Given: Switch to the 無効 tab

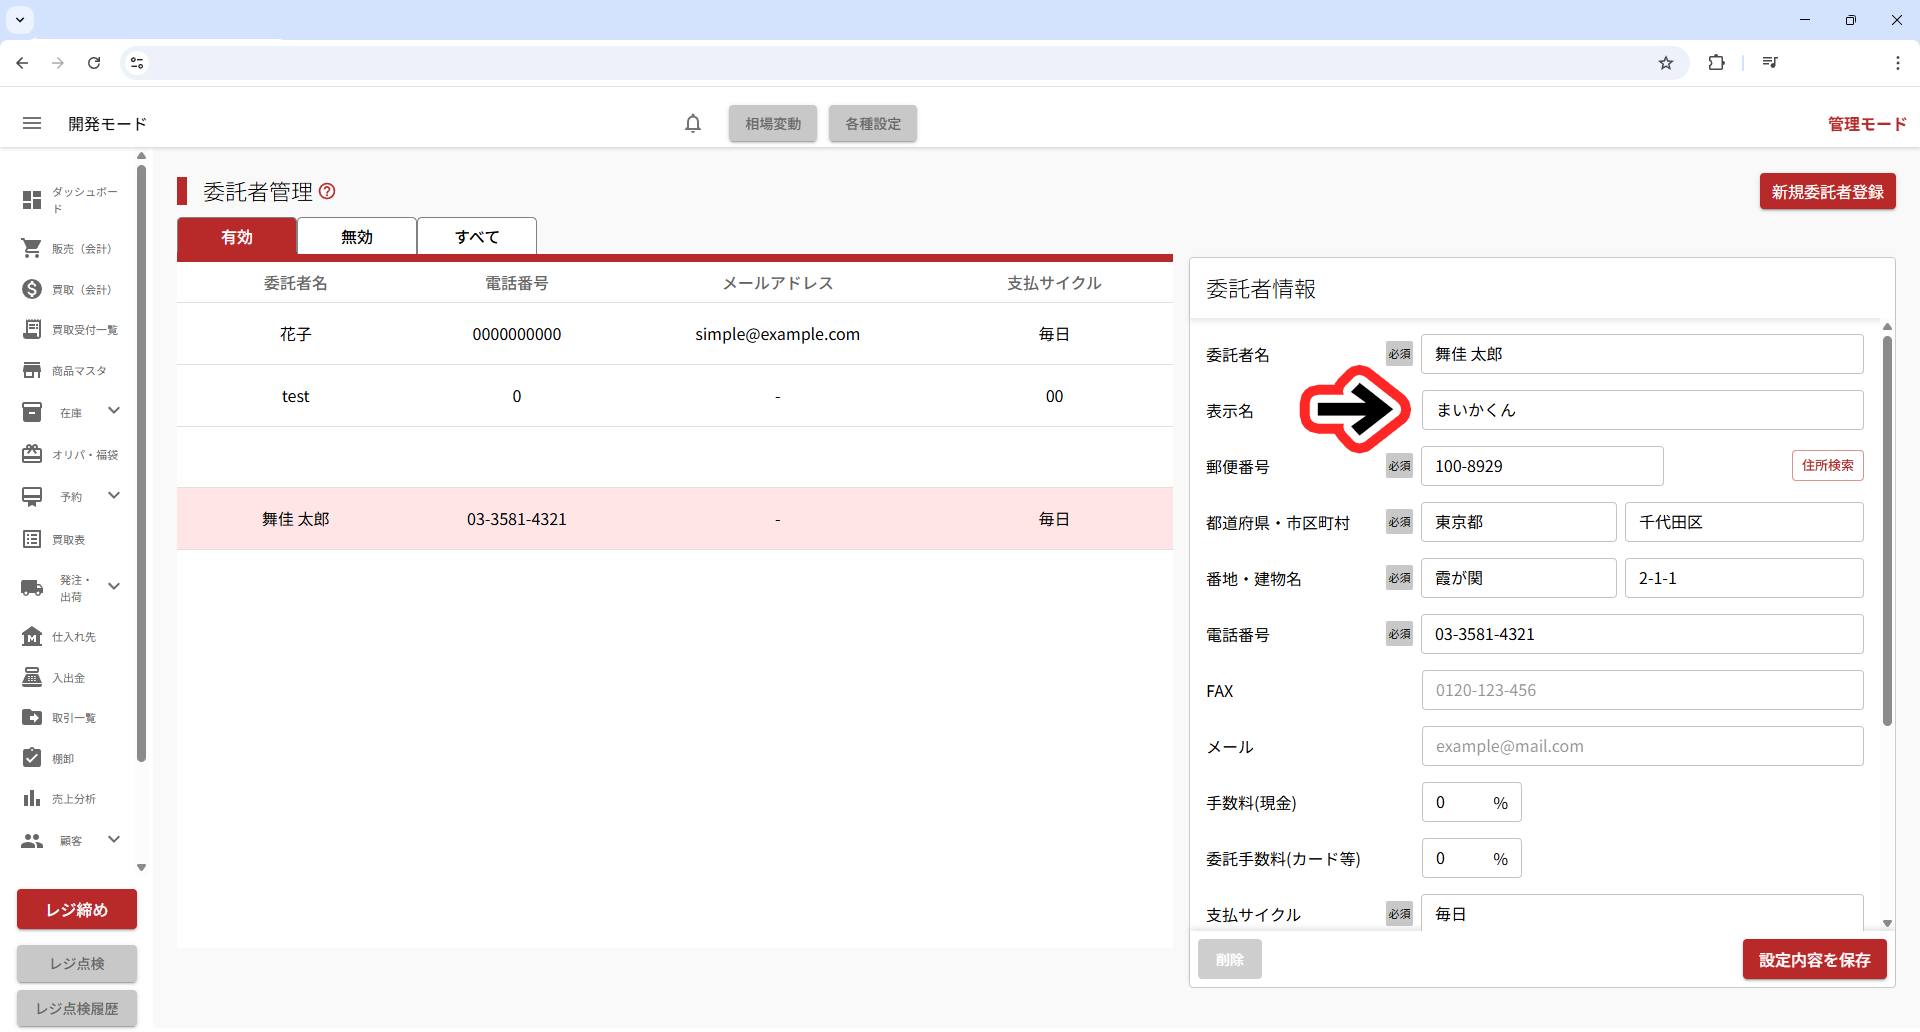Looking at the screenshot, I should click(357, 237).
